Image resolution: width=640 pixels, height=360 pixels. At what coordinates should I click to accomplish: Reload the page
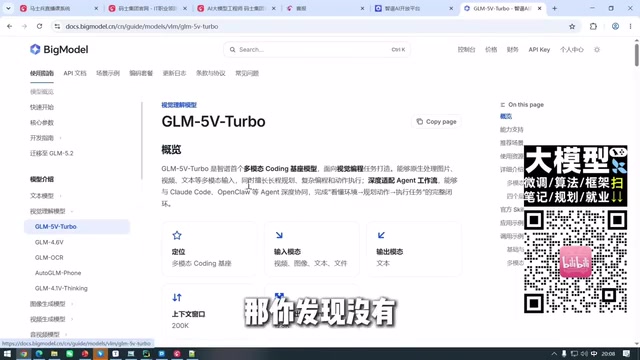click(x=40, y=27)
